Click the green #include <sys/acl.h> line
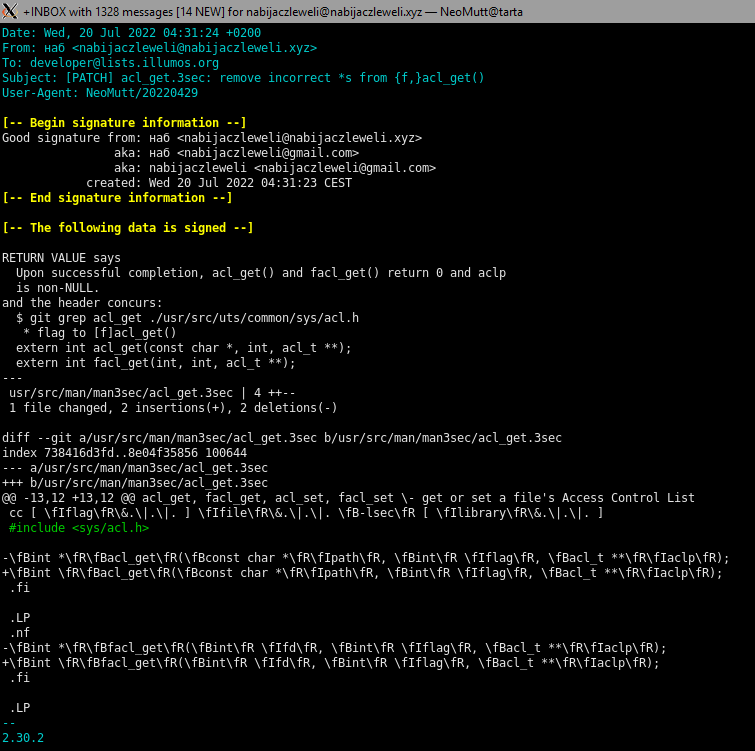 79,528
